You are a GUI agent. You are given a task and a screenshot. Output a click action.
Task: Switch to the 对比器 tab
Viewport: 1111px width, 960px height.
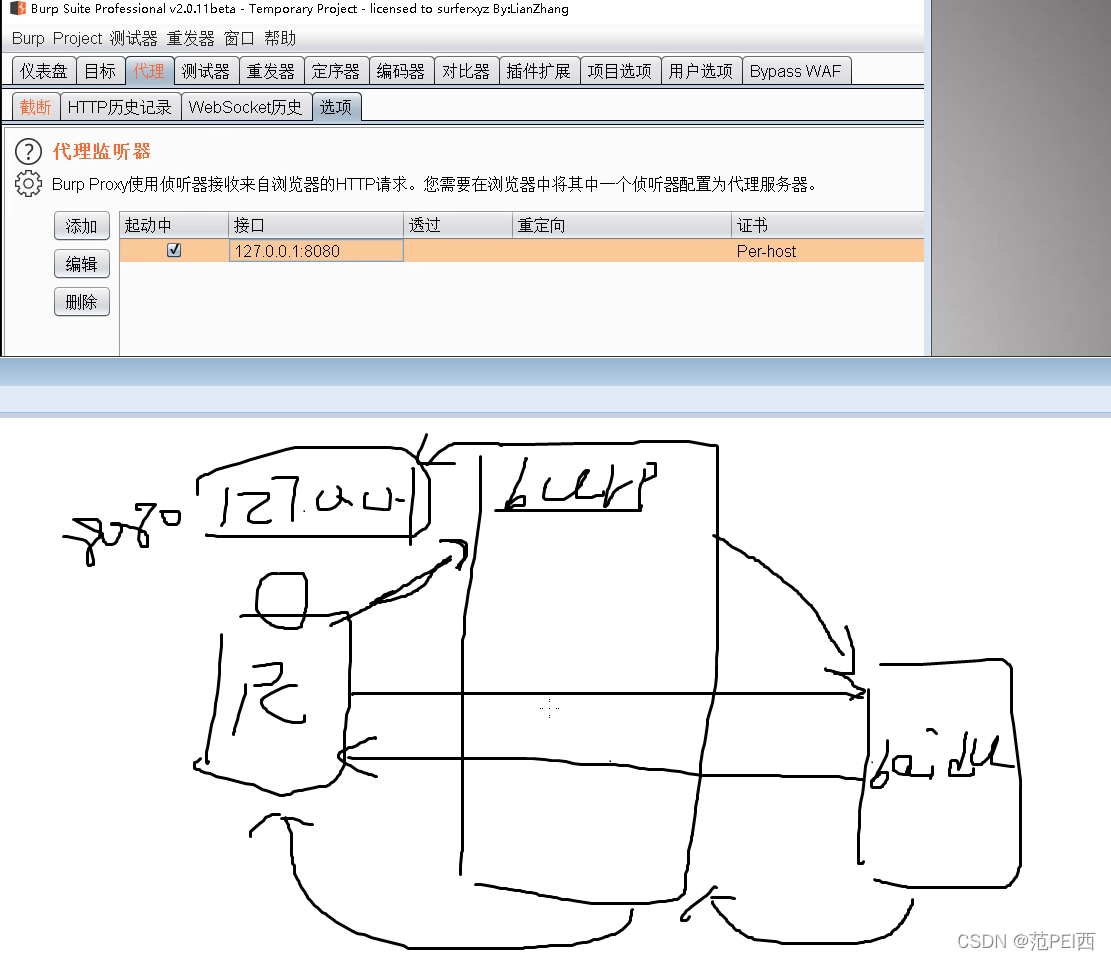(466, 71)
